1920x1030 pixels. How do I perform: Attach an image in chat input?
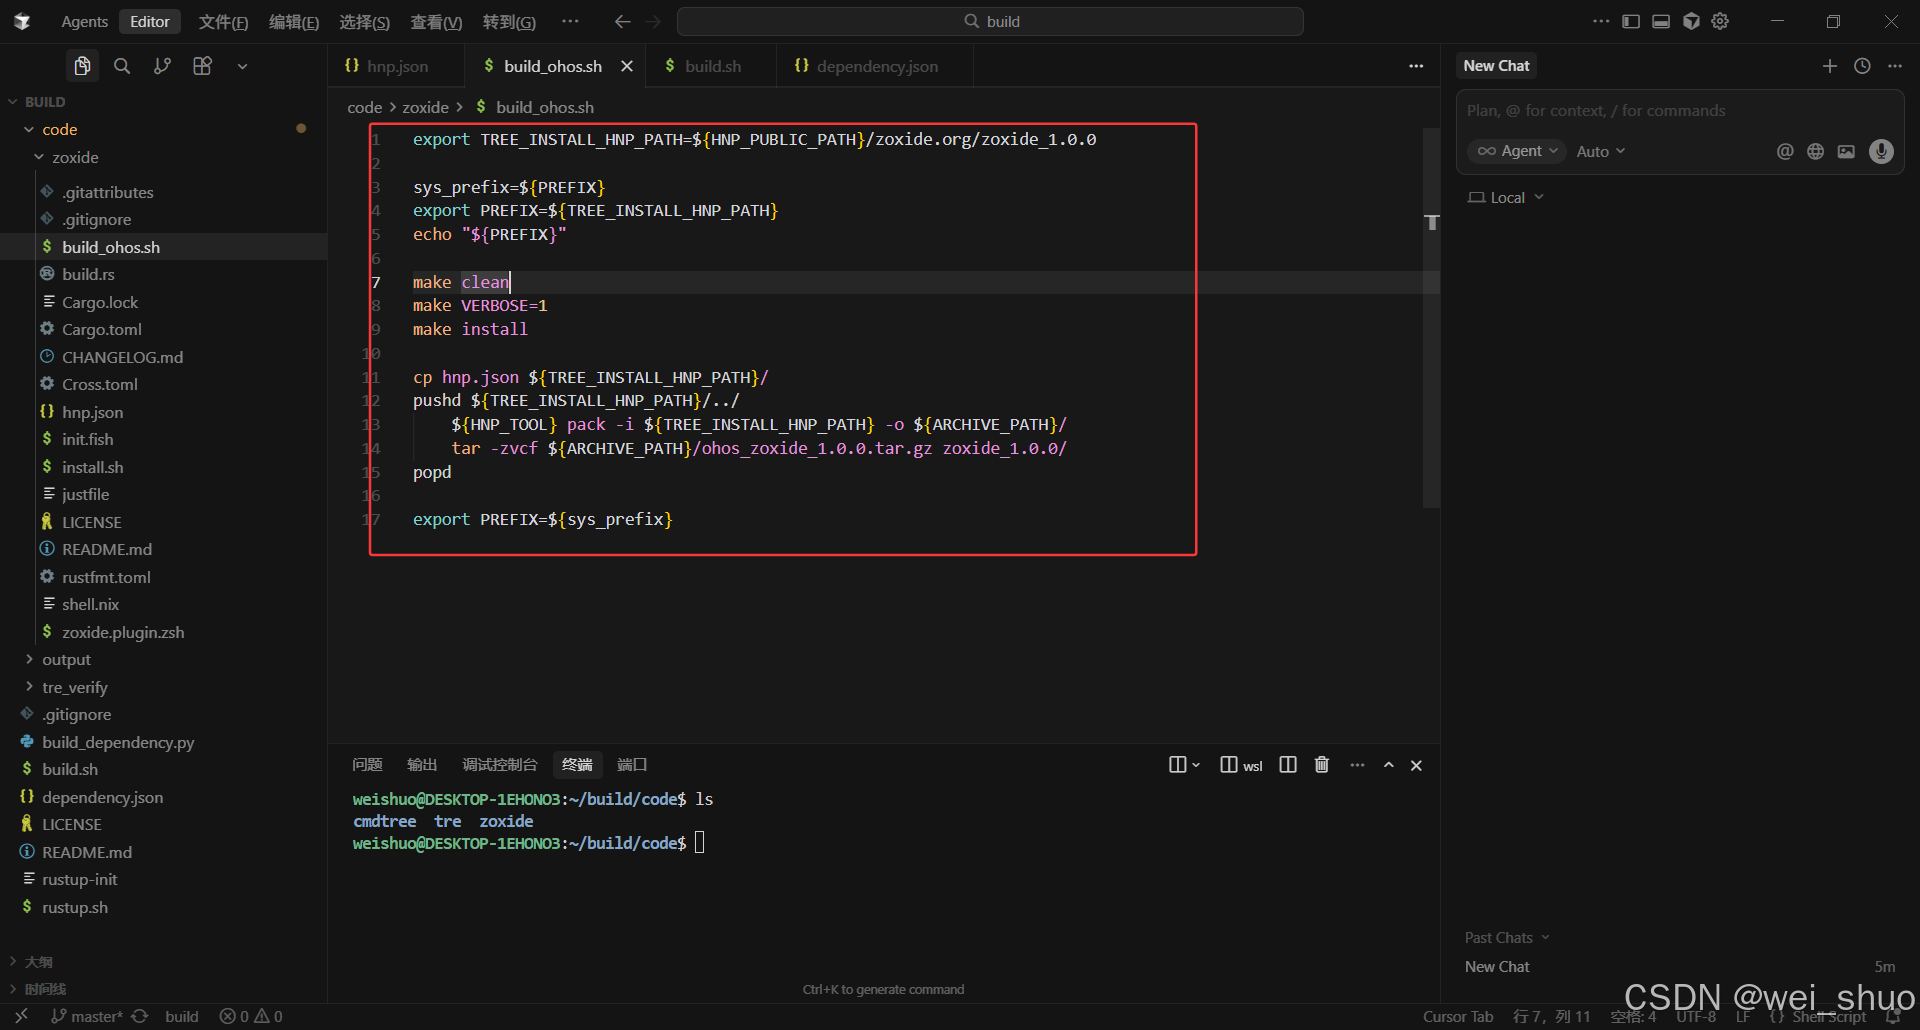click(1846, 151)
